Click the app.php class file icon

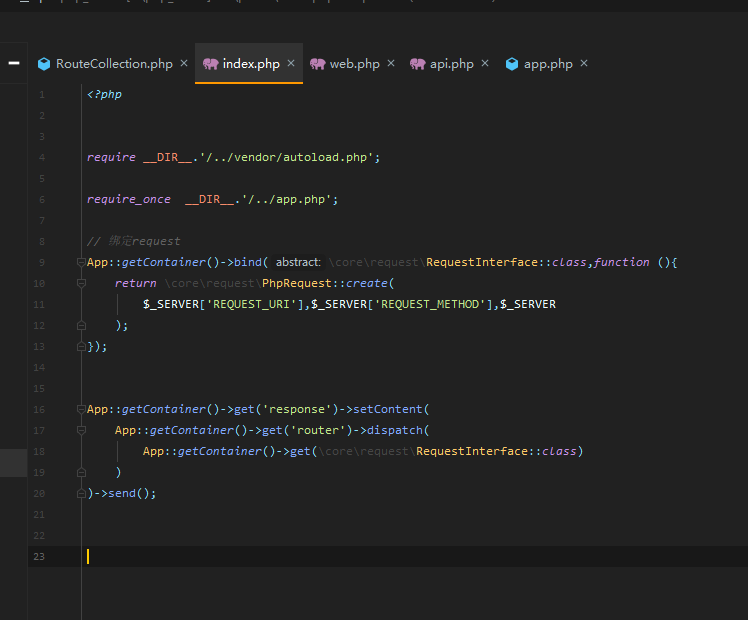tap(512, 64)
